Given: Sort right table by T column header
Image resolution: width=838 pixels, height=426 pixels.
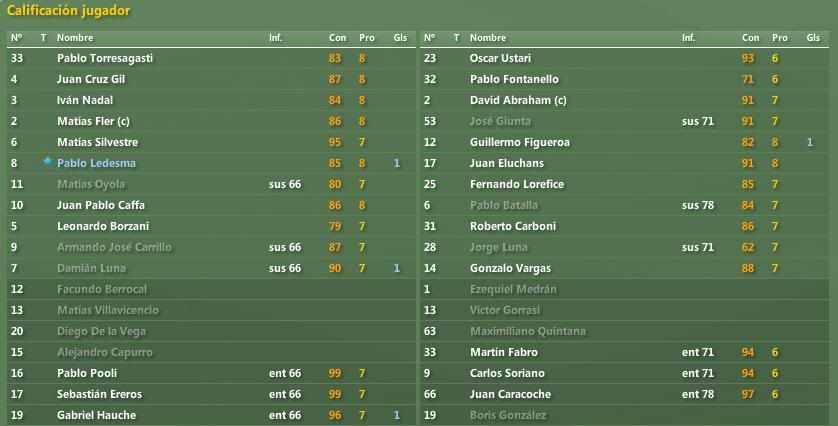Looking at the screenshot, I should coord(456,38).
